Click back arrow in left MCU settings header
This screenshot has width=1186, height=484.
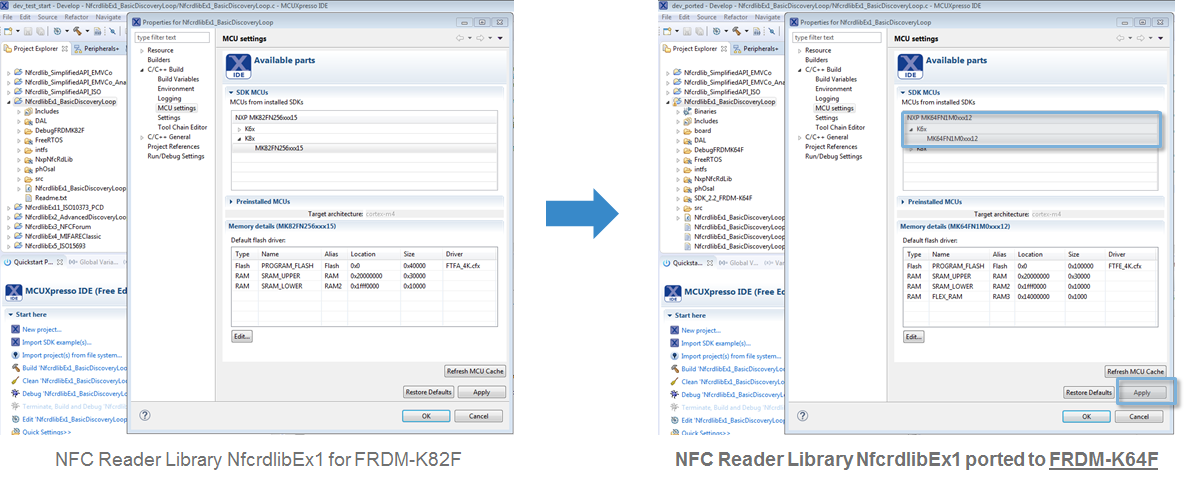tap(460, 38)
